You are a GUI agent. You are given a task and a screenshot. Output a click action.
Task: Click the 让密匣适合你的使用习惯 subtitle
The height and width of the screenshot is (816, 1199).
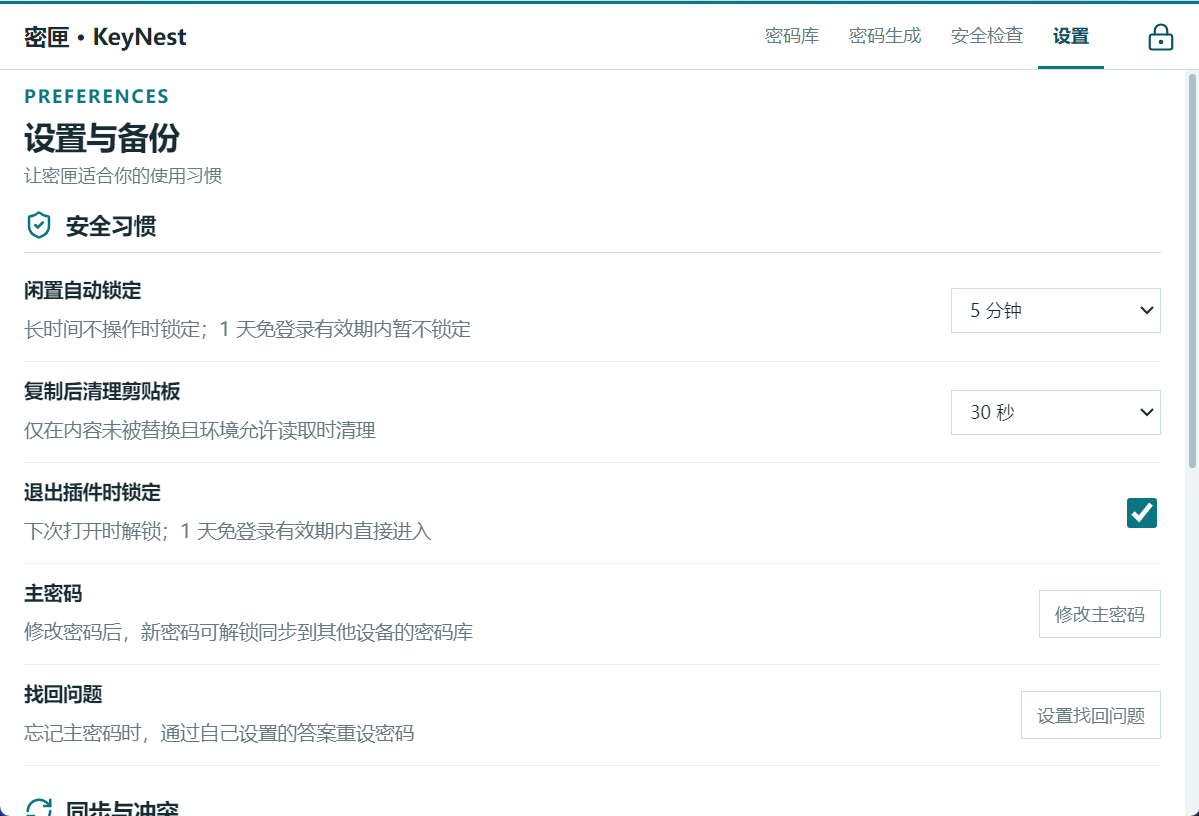click(x=123, y=176)
